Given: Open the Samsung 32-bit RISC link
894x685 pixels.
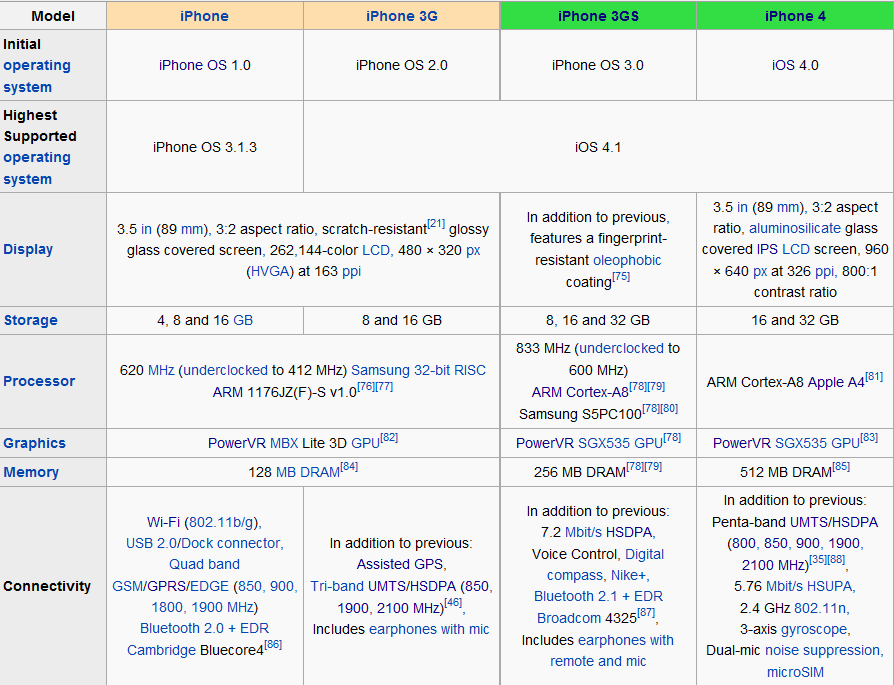Looking at the screenshot, I should point(418,370).
